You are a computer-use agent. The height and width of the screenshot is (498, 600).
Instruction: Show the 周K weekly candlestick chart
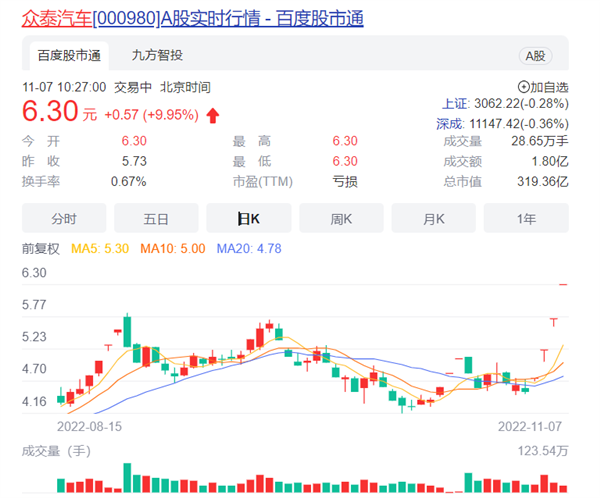point(341,218)
